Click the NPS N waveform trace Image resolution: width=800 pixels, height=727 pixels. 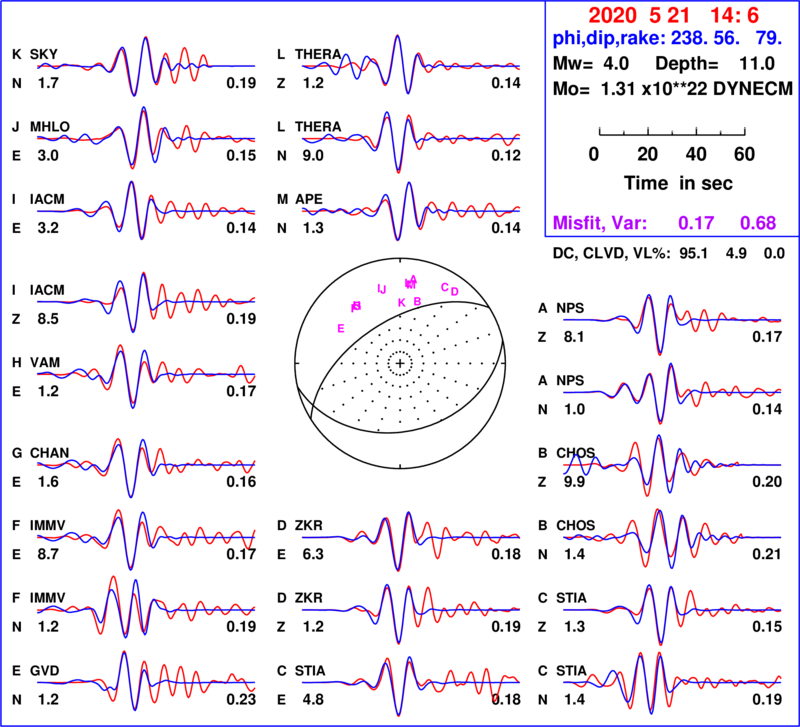pos(672,393)
